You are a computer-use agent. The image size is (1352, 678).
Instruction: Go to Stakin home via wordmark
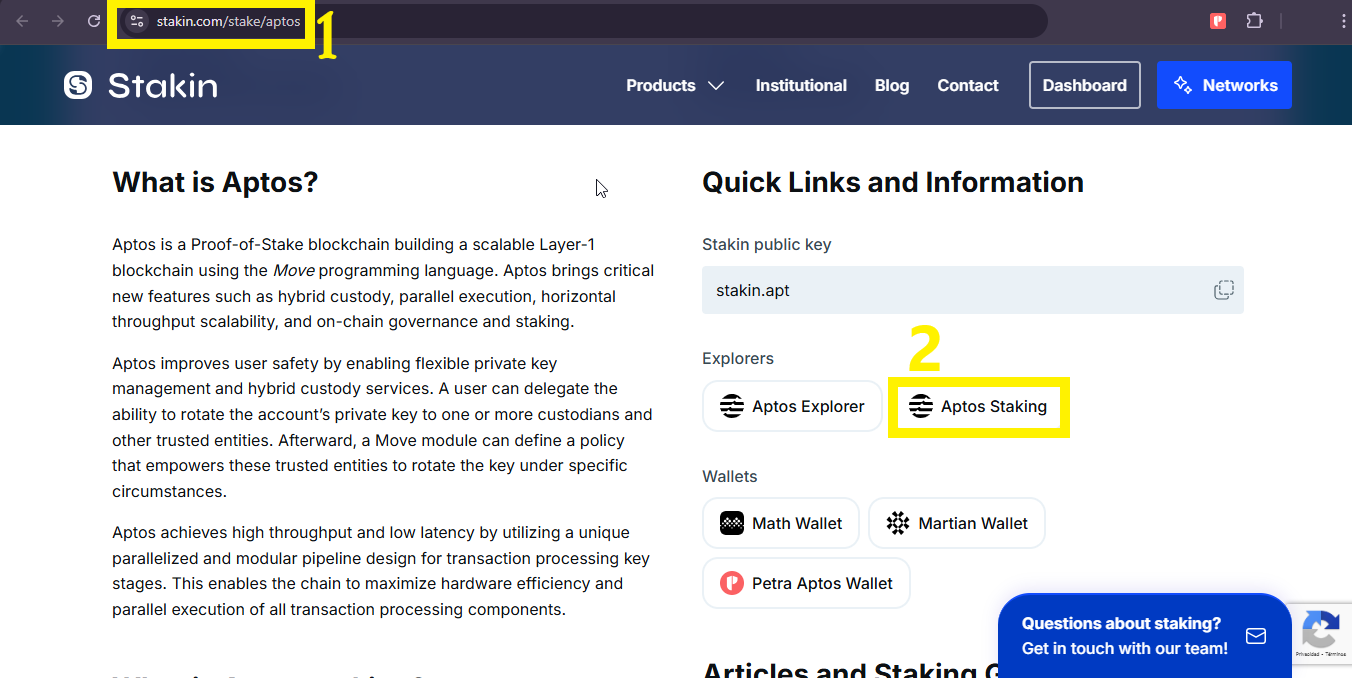(x=162, y=85)
